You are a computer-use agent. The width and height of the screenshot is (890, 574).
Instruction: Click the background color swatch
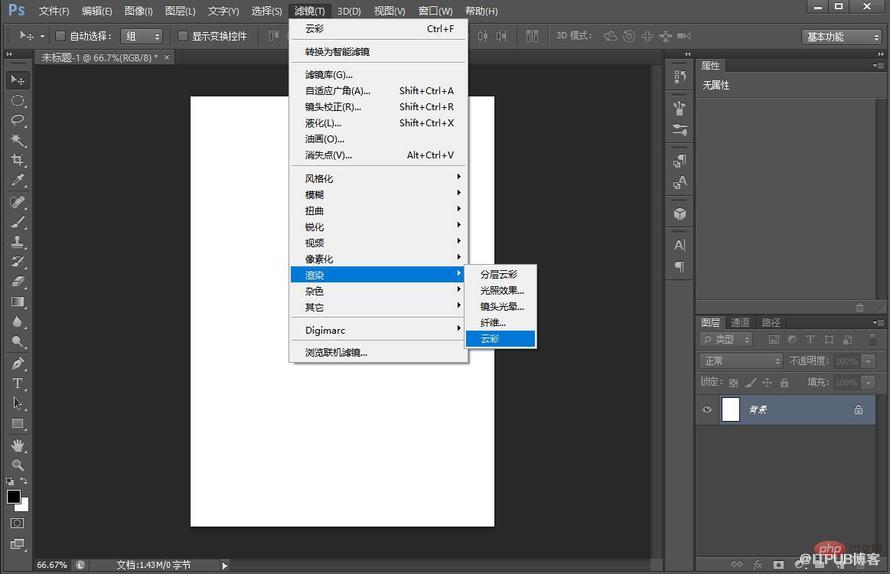tap(24, 505)
